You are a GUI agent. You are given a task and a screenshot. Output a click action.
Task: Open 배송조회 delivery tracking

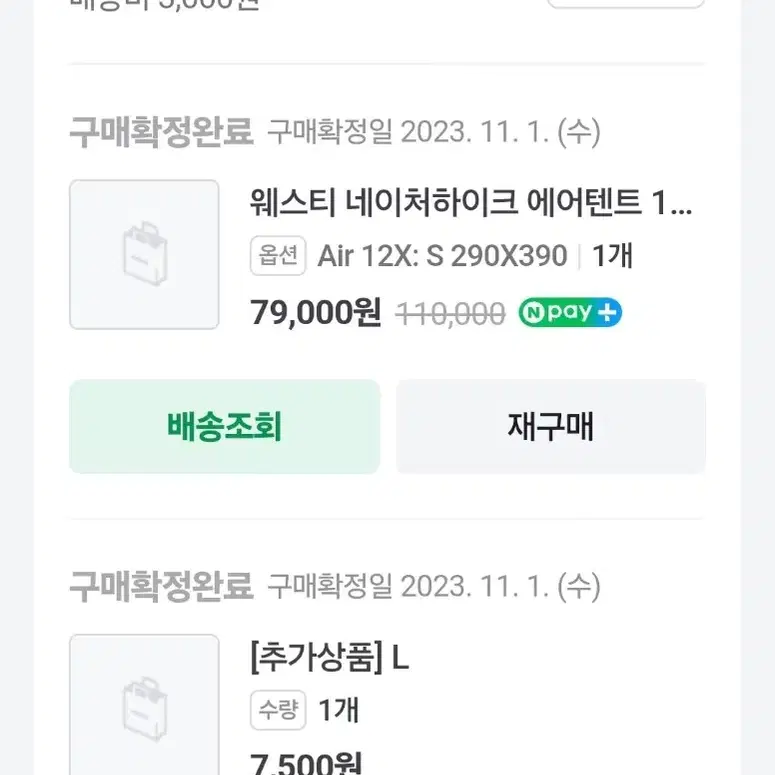coord(224,427)
